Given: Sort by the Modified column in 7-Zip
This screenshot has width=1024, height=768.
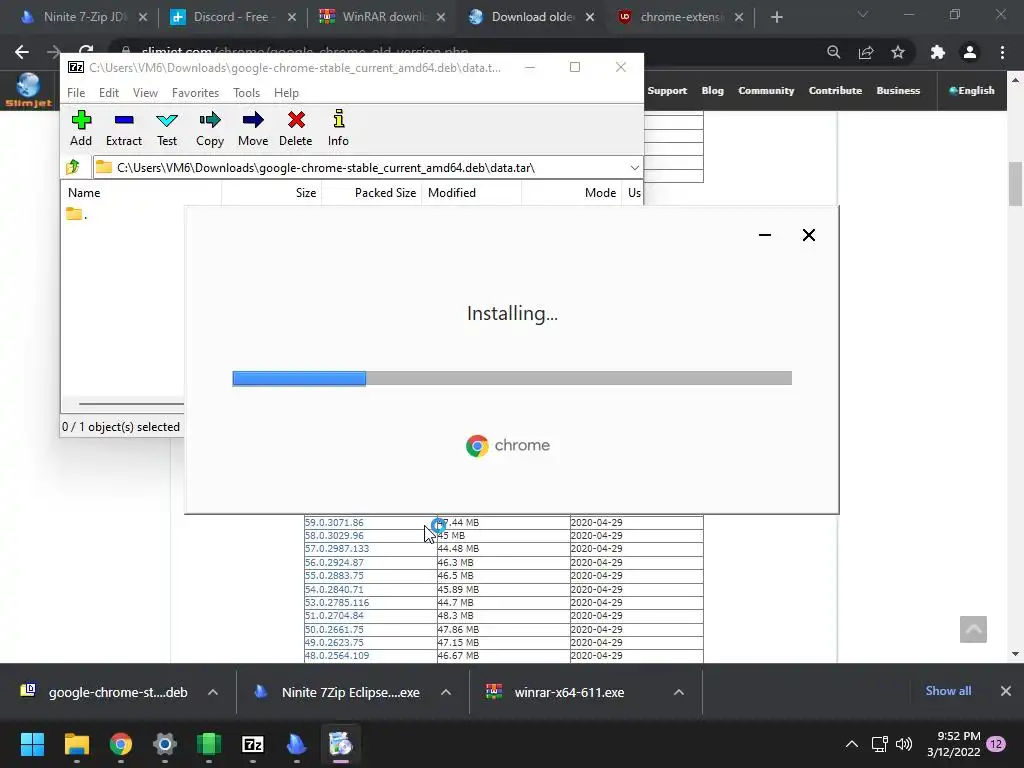Looking at the screenshot, I should (472, 193).
